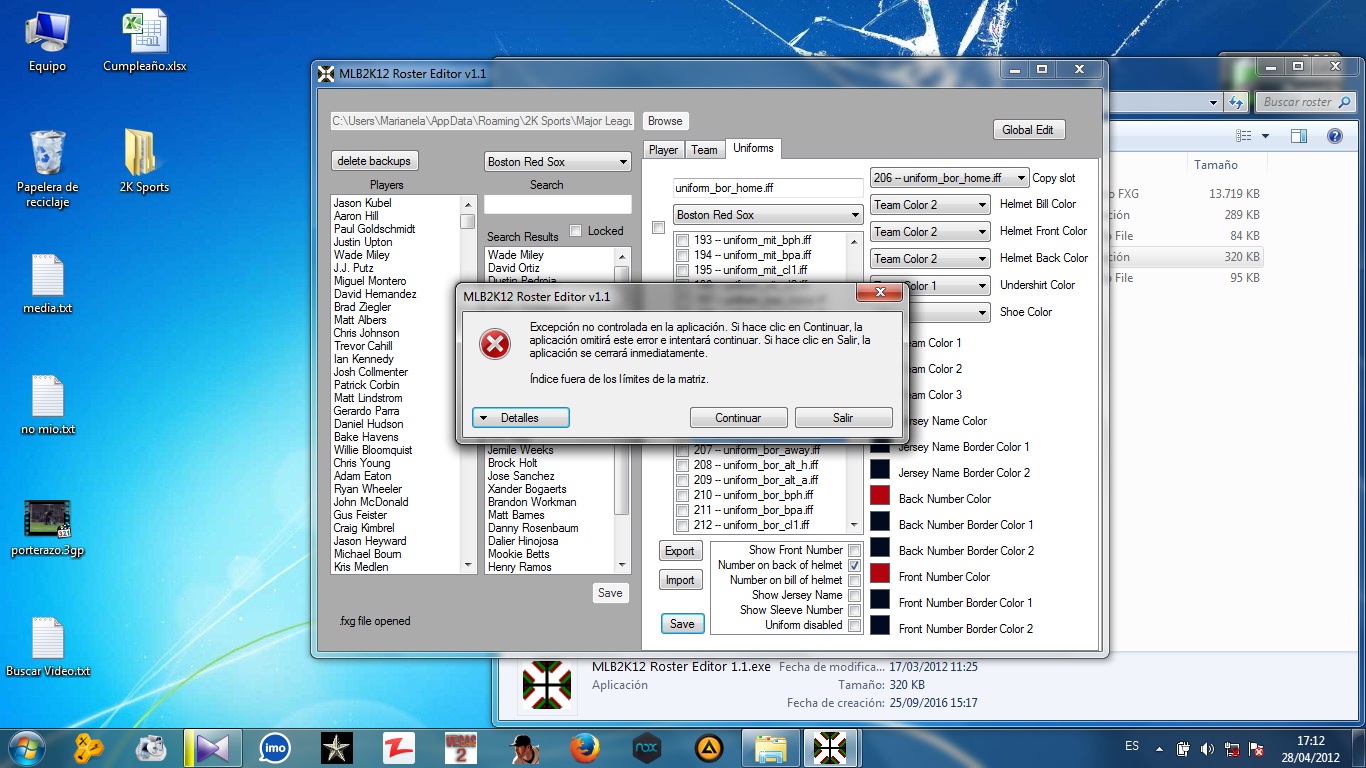The height and width of the screenshot is (768, 1366).
Task: Select the Buscar Video.txt desktop file
Action: (x=47, y=647)
